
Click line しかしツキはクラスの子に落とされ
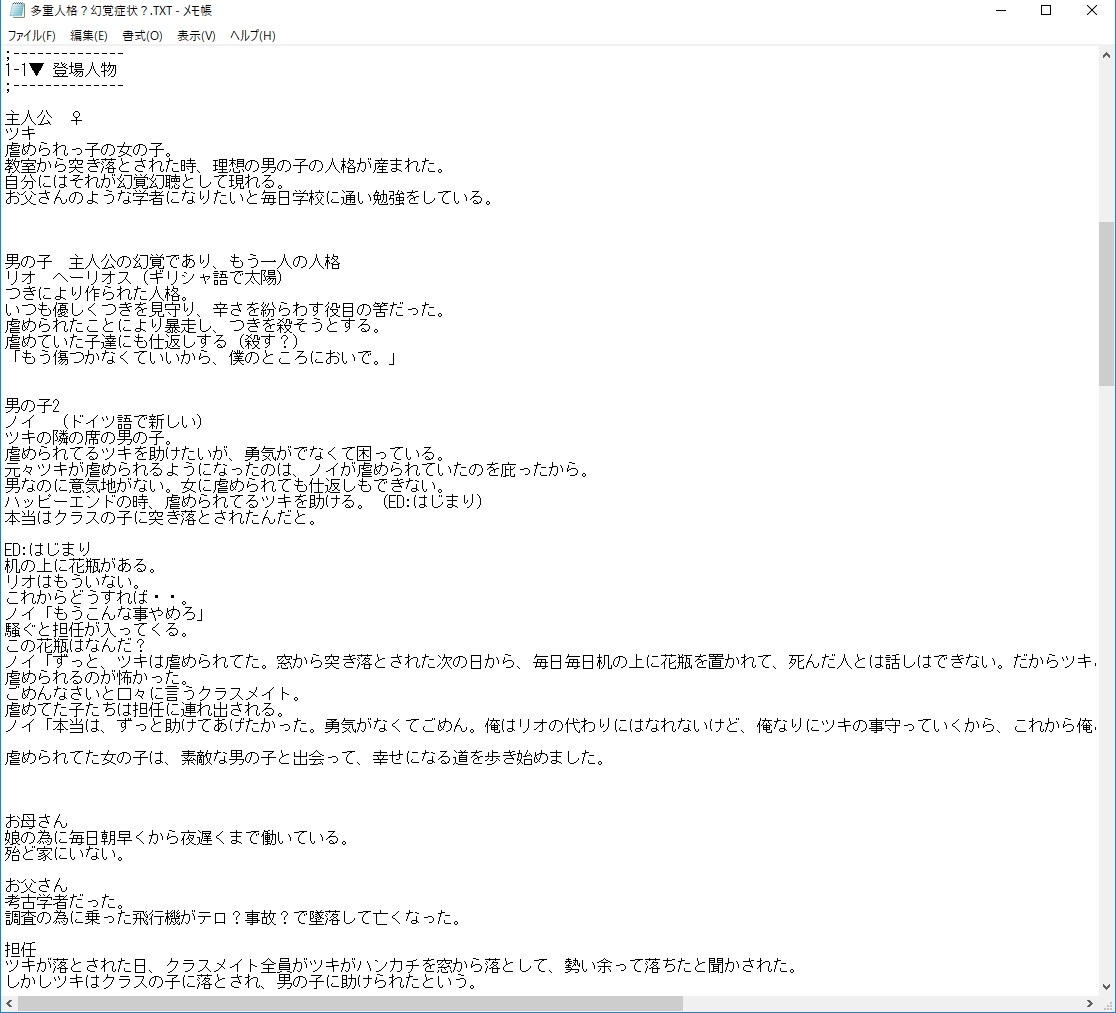(x=242, y=982)
